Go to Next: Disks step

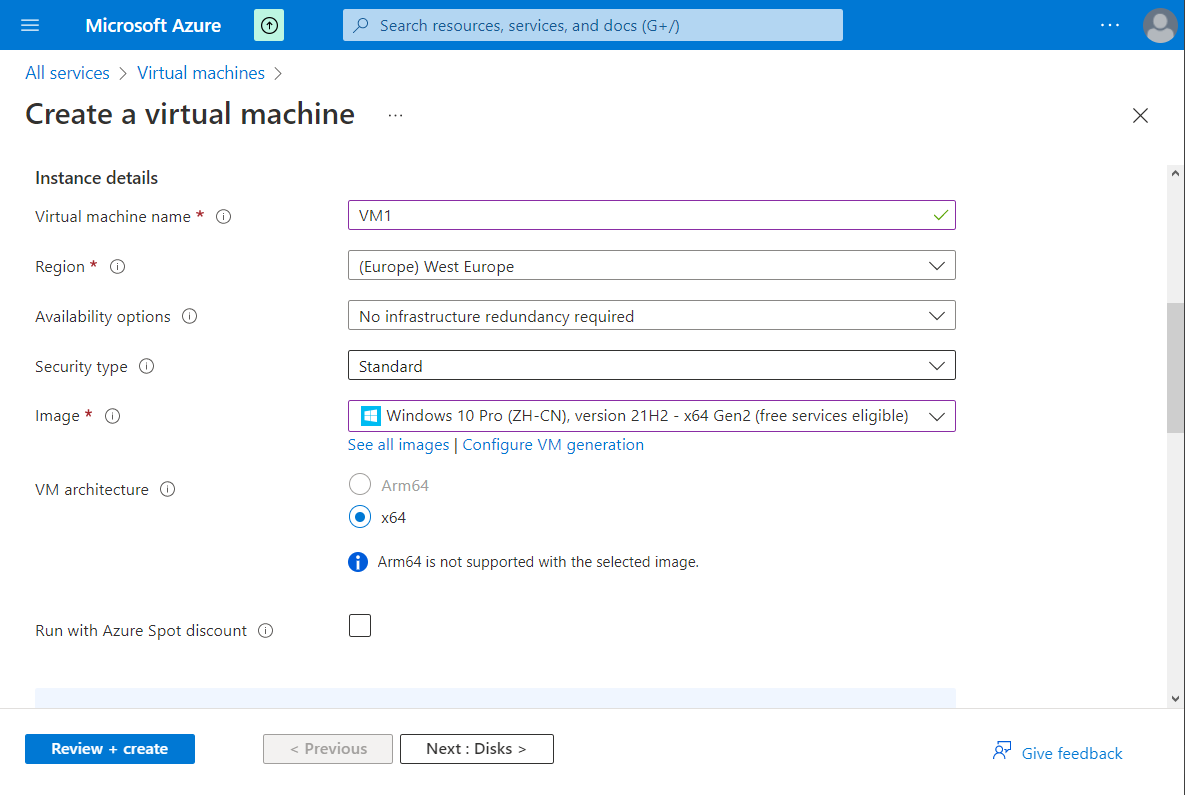[477, 749]
